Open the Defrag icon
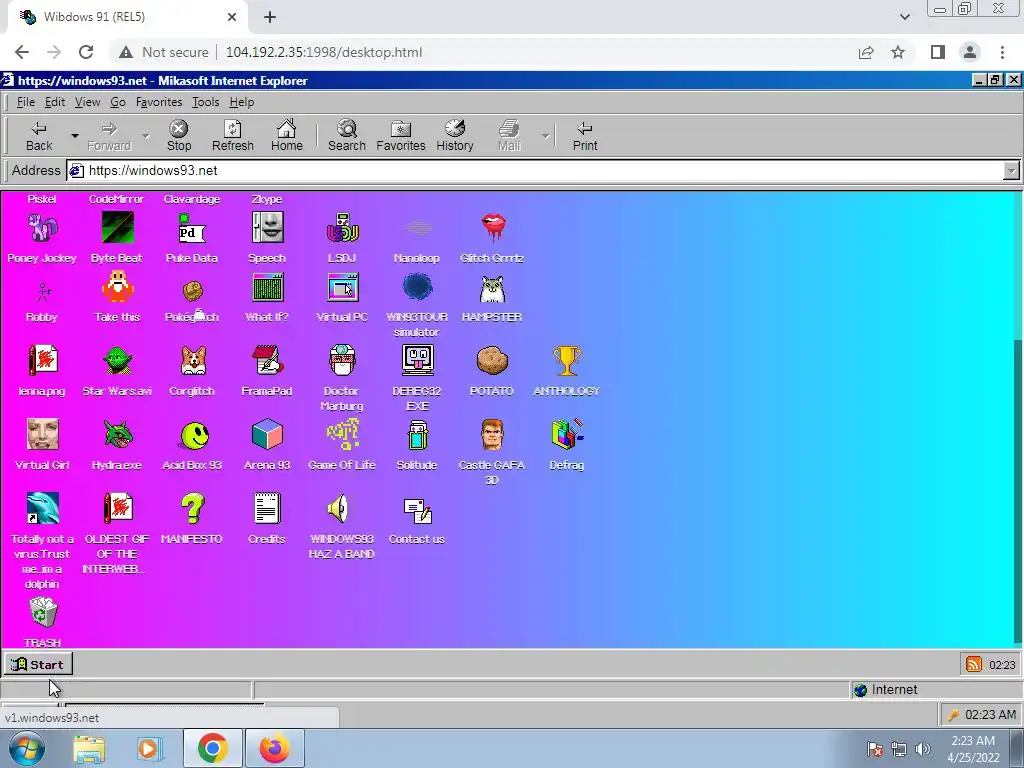Image resolution: width=1024 pixels, height=768 pixels. click(567, 435)
